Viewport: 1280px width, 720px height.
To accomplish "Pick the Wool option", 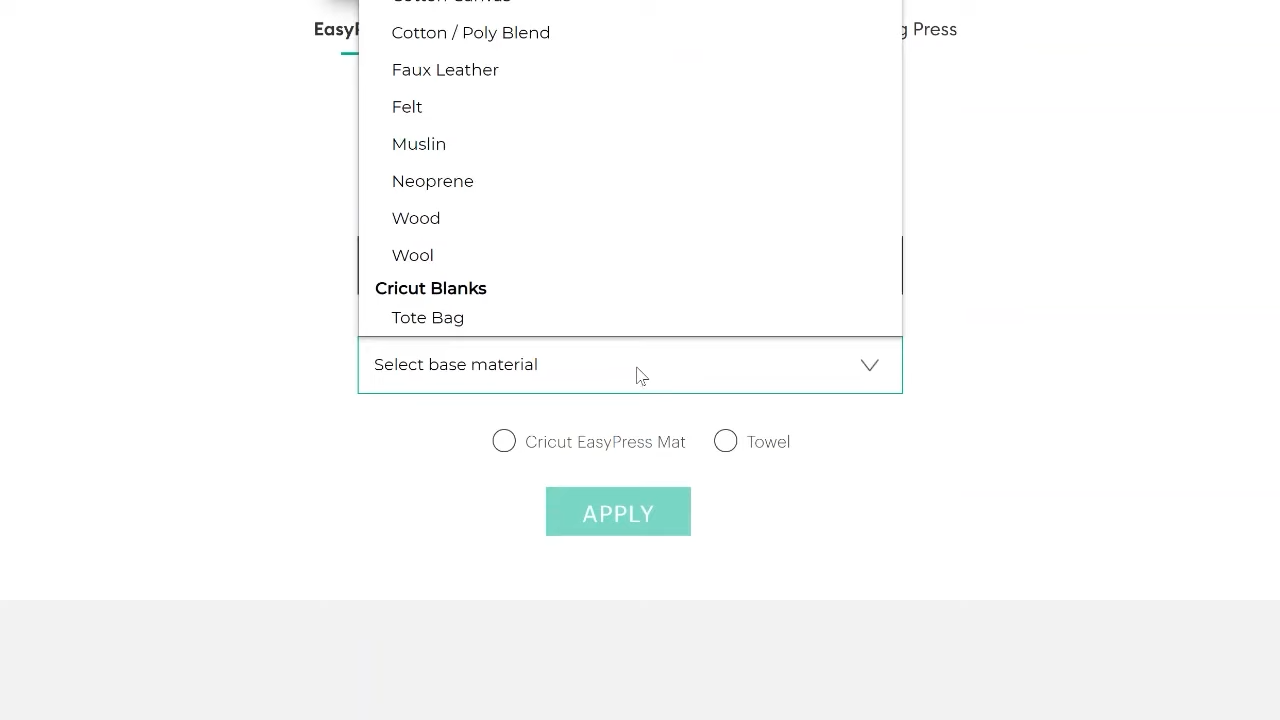I will tap(413, 255).
